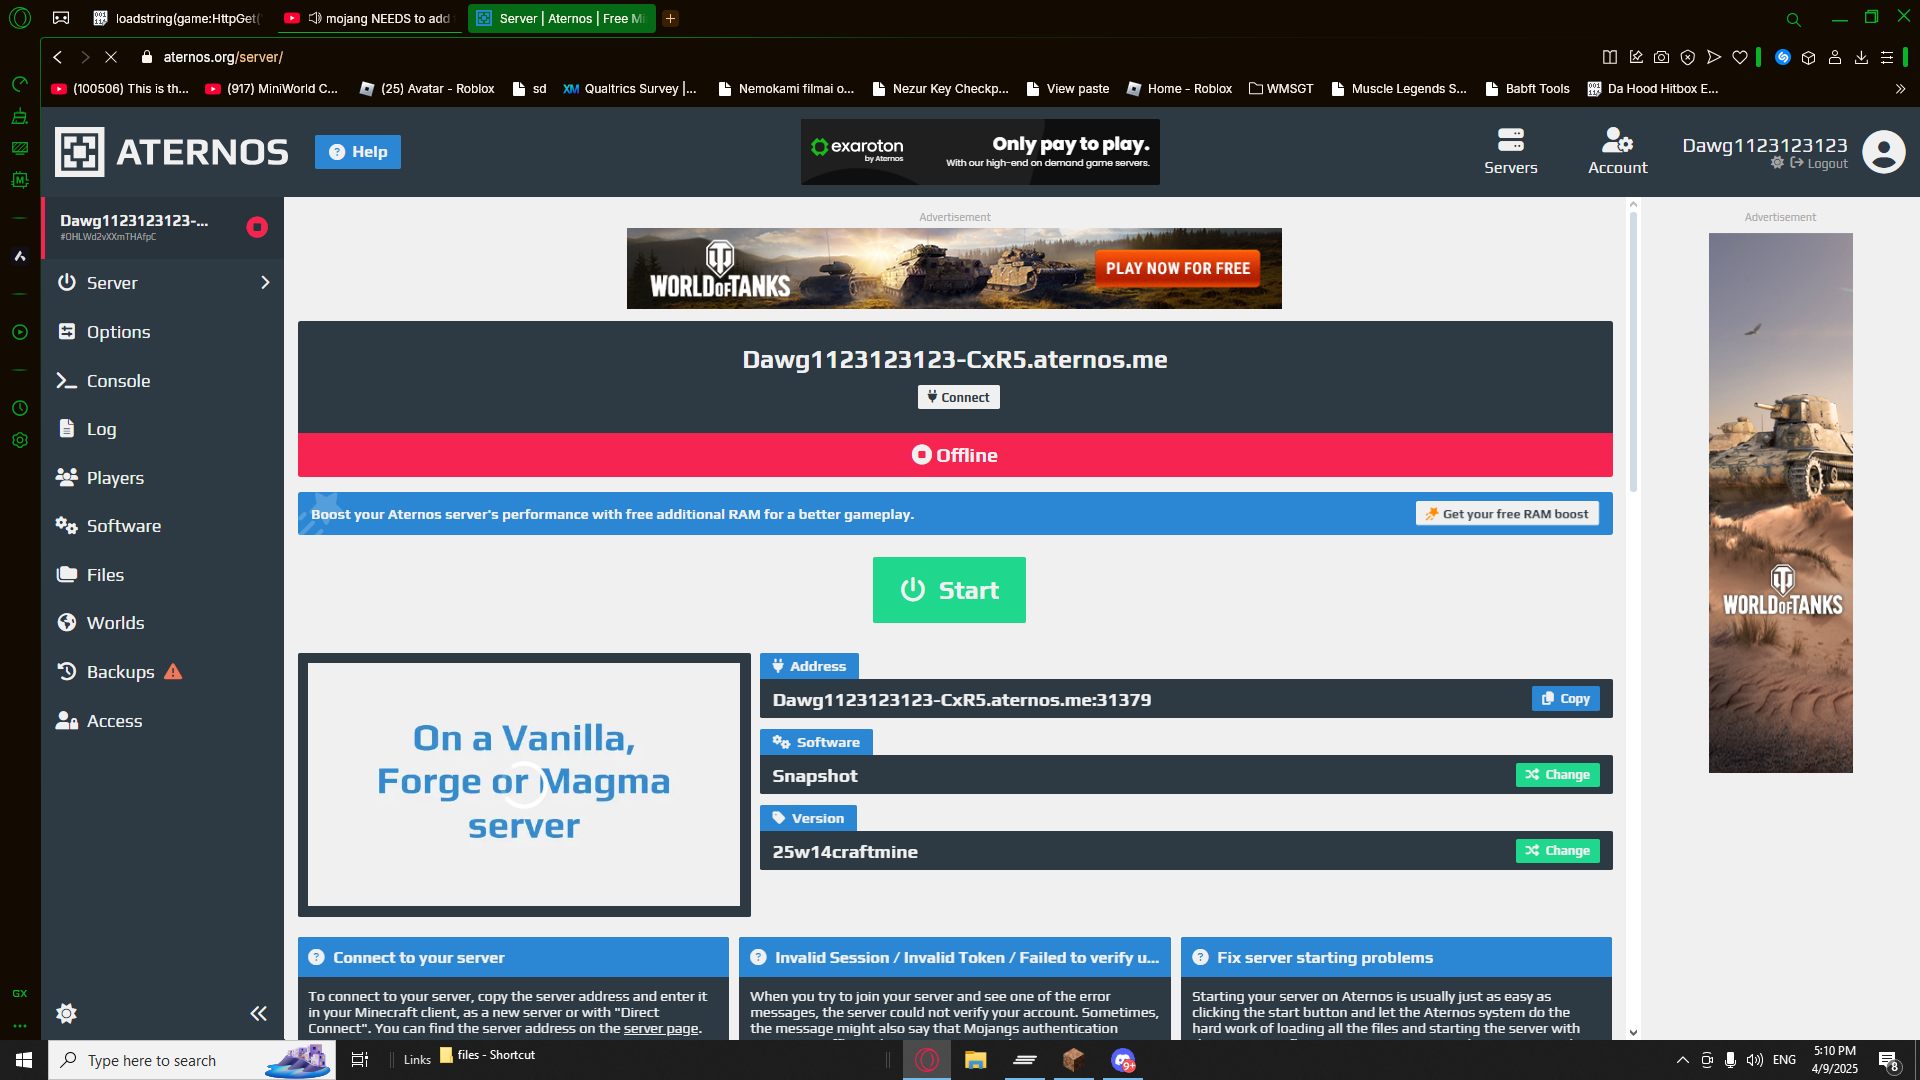The width and height of the screenshot is (1920, 1080).
Task: Open the Software sidebar item
Action: (x=163, y=526)
